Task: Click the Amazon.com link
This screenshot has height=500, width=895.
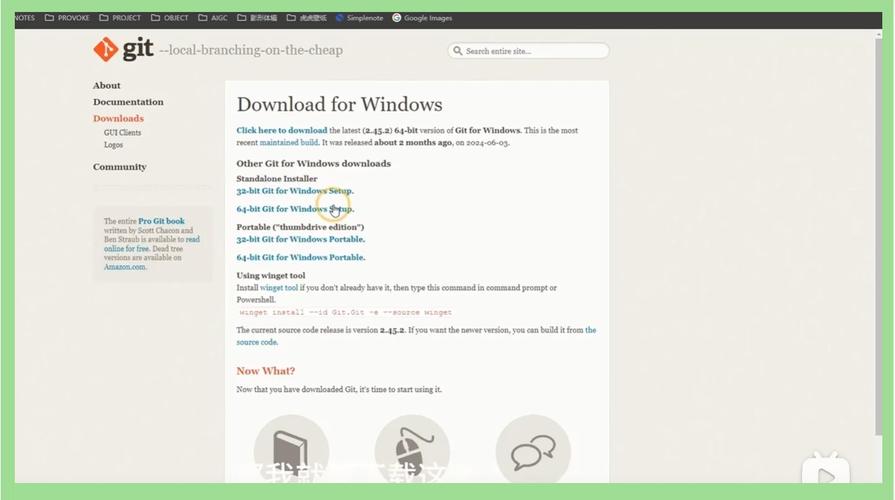Action: coord(124,267)
